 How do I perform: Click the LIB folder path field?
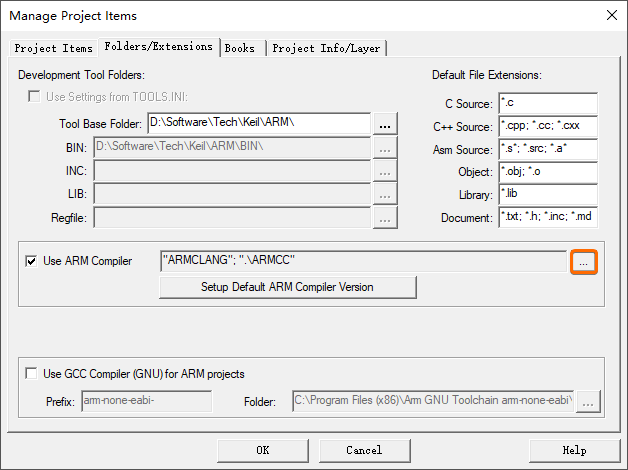click(x=232, y=194)
